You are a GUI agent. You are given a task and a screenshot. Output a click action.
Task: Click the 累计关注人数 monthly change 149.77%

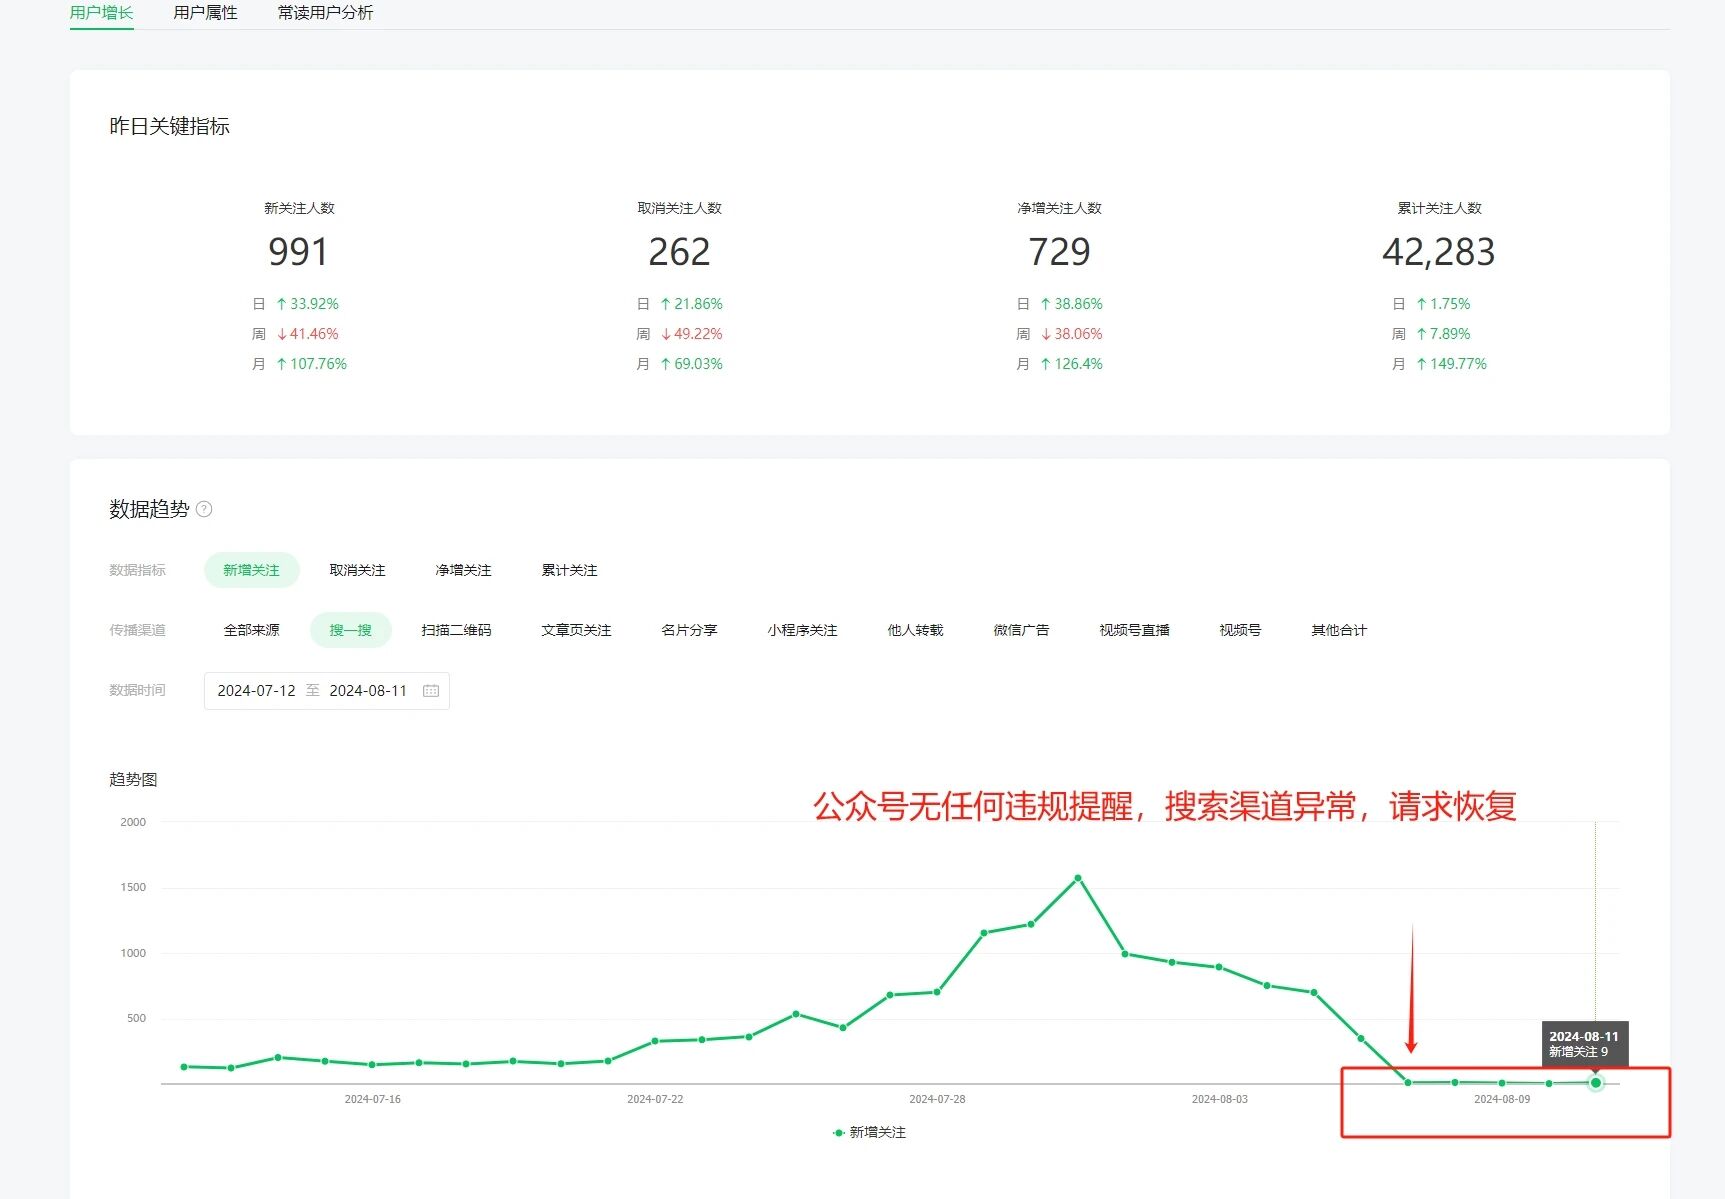click(1451, 364)
